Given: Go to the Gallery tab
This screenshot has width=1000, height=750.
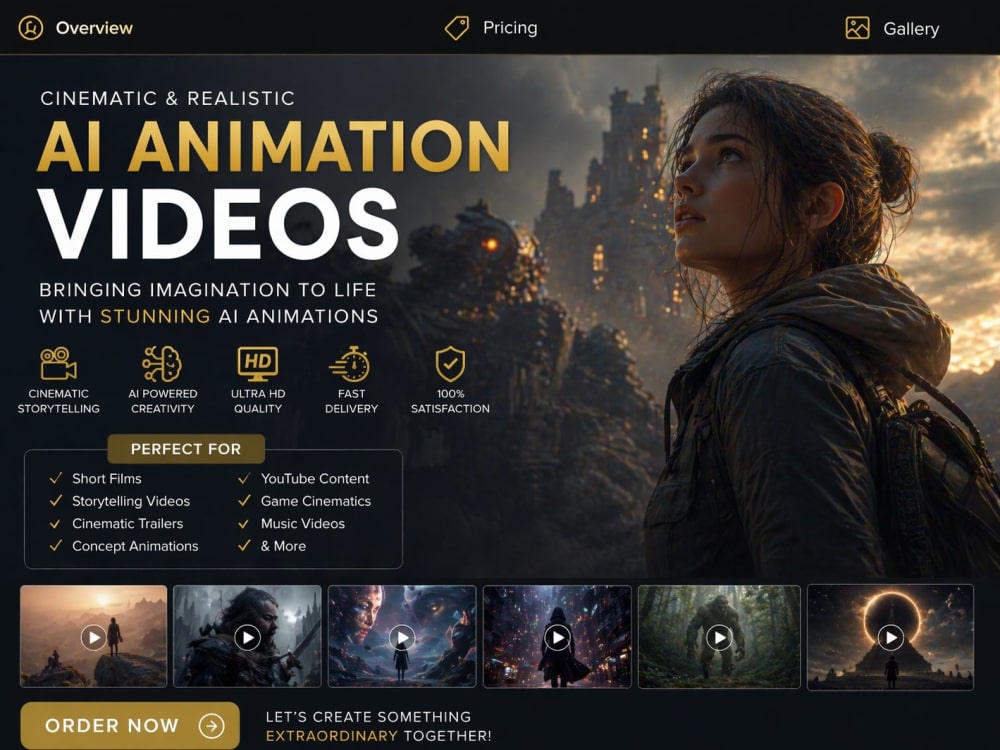Looking at the screenshot, I should (x=892, y=28).
